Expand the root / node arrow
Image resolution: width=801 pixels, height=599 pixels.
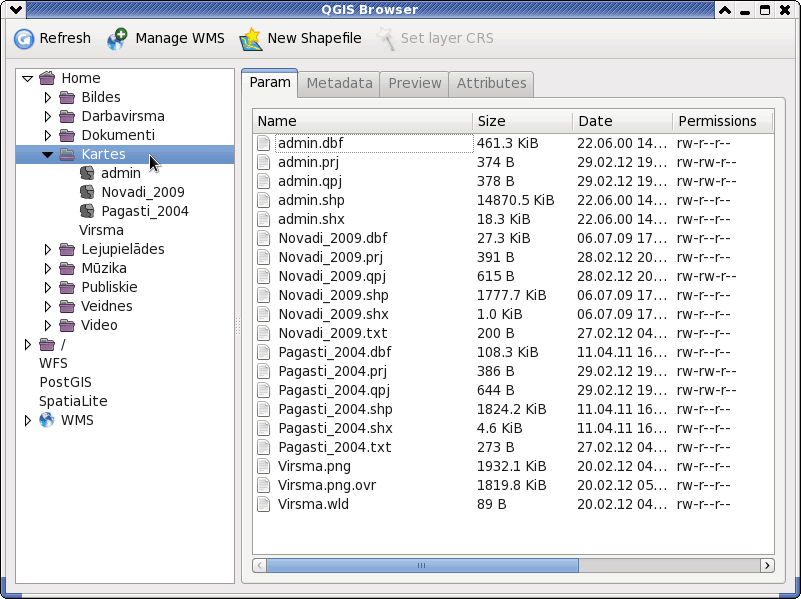(x=28, y=345)
